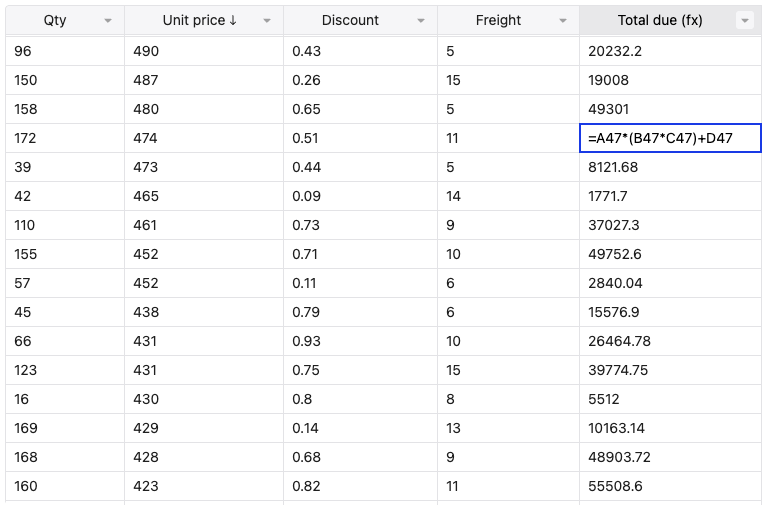Select the Qty cell showing 16
The height and width of the screenshot is (516, 778).
65,399
